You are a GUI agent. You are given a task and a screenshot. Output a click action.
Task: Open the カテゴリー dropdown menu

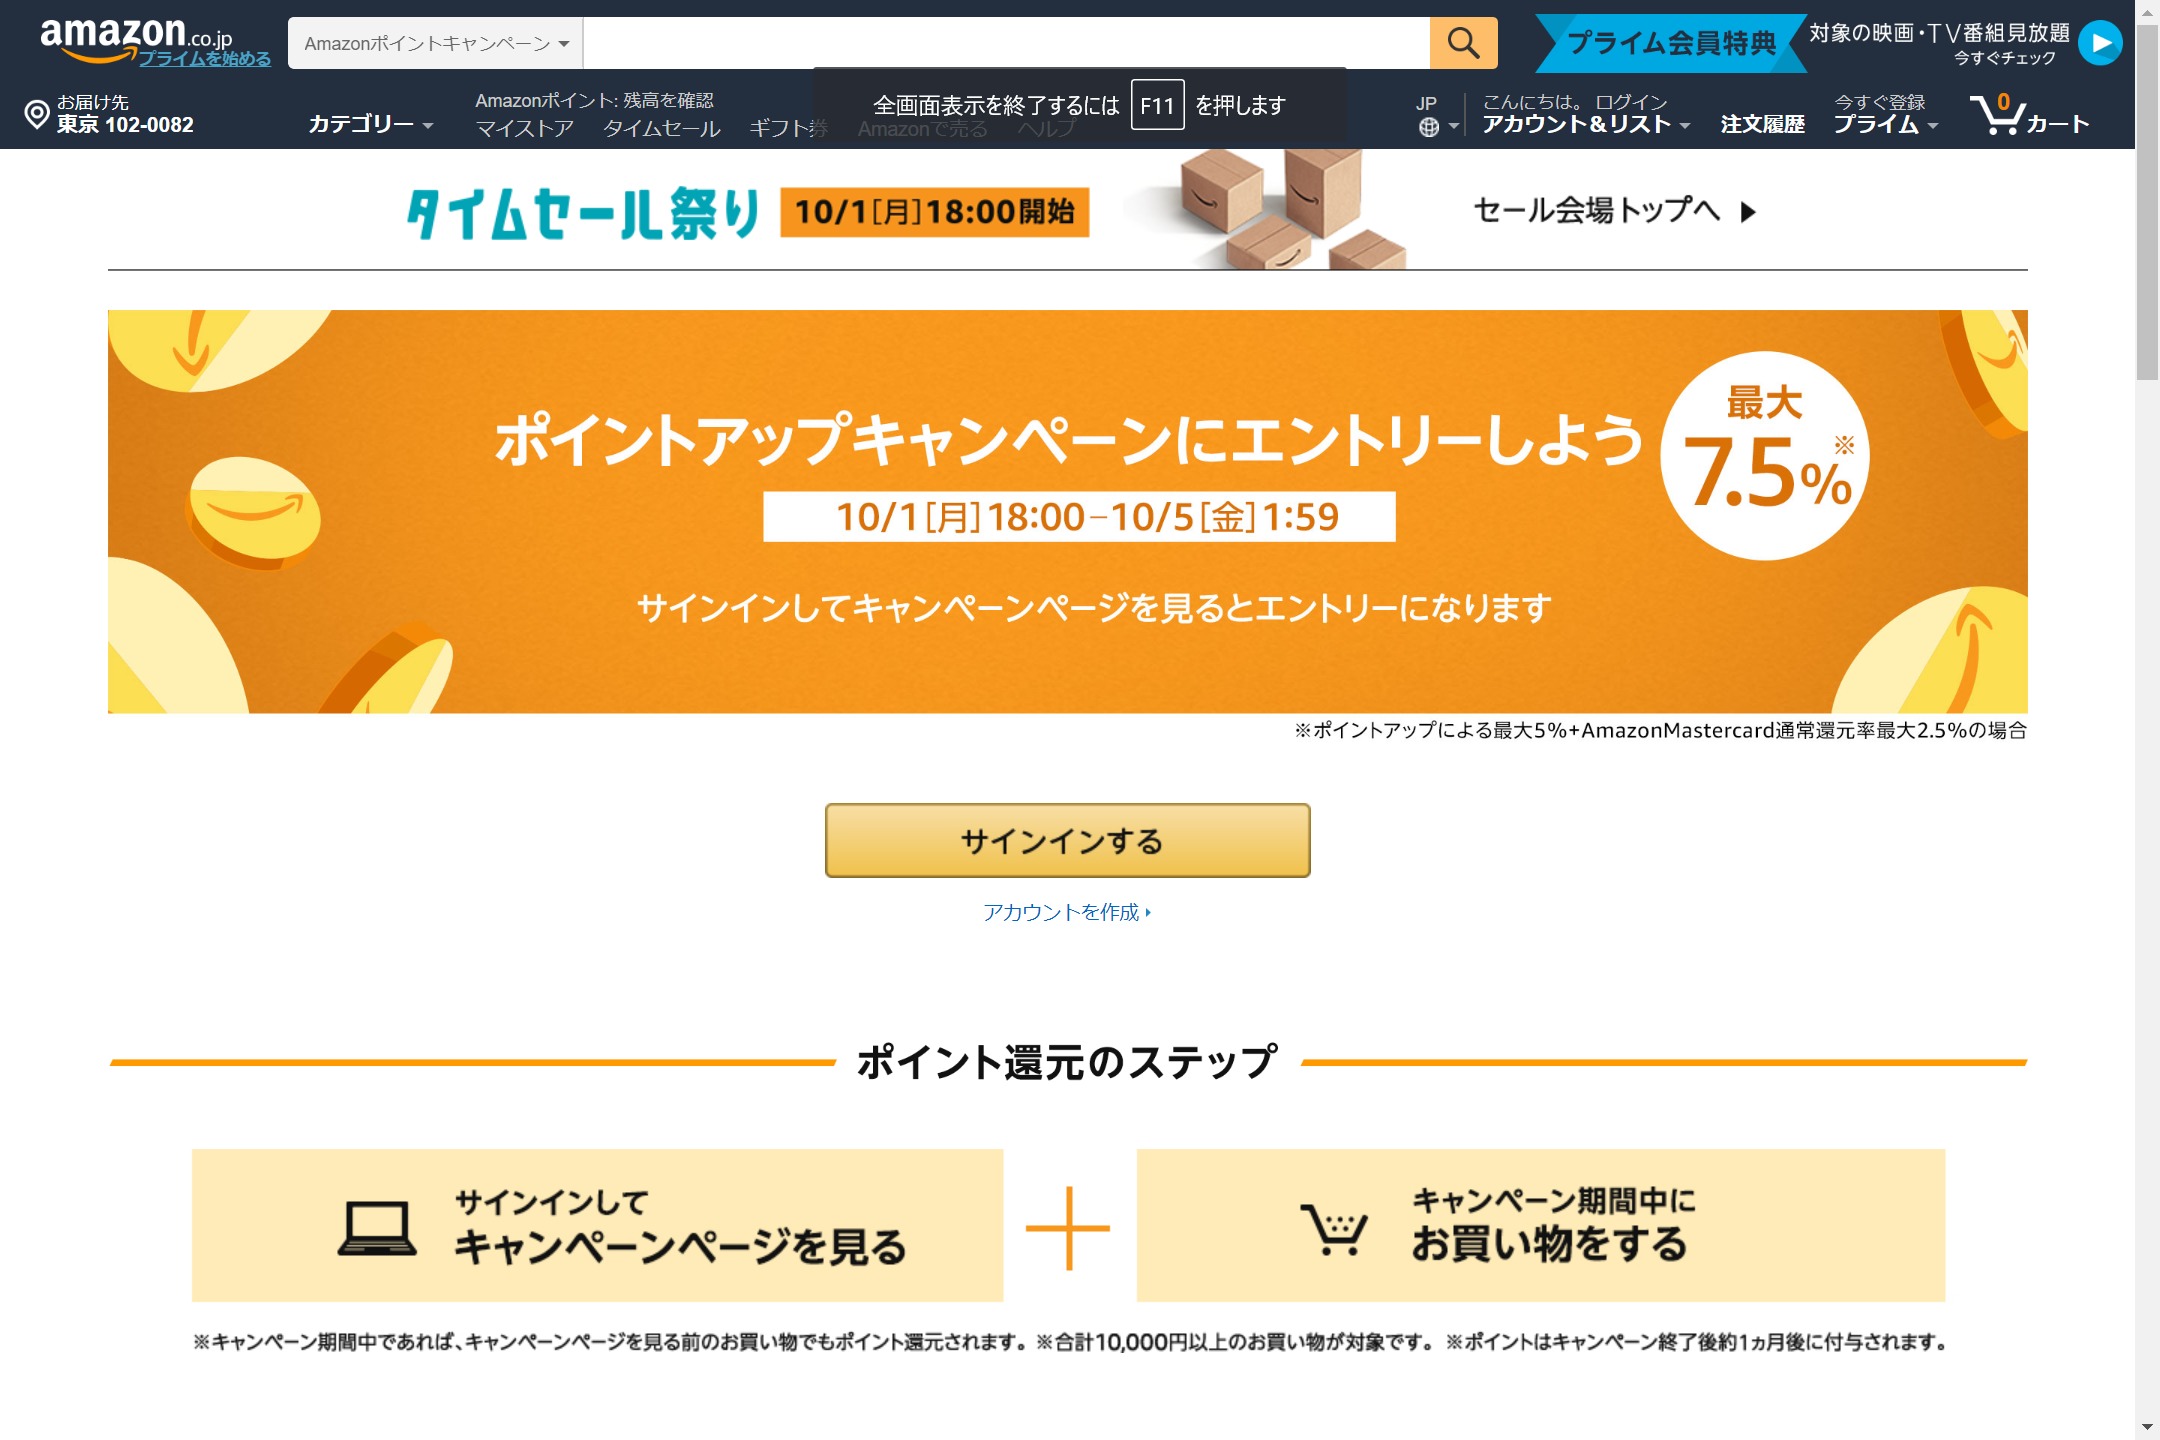(x=370, y=124)
